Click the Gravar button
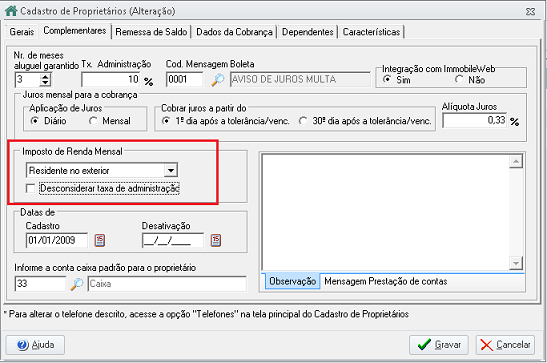Image resolution: width=547 pixels, height=363 pixels. click(x=439, y=345)
